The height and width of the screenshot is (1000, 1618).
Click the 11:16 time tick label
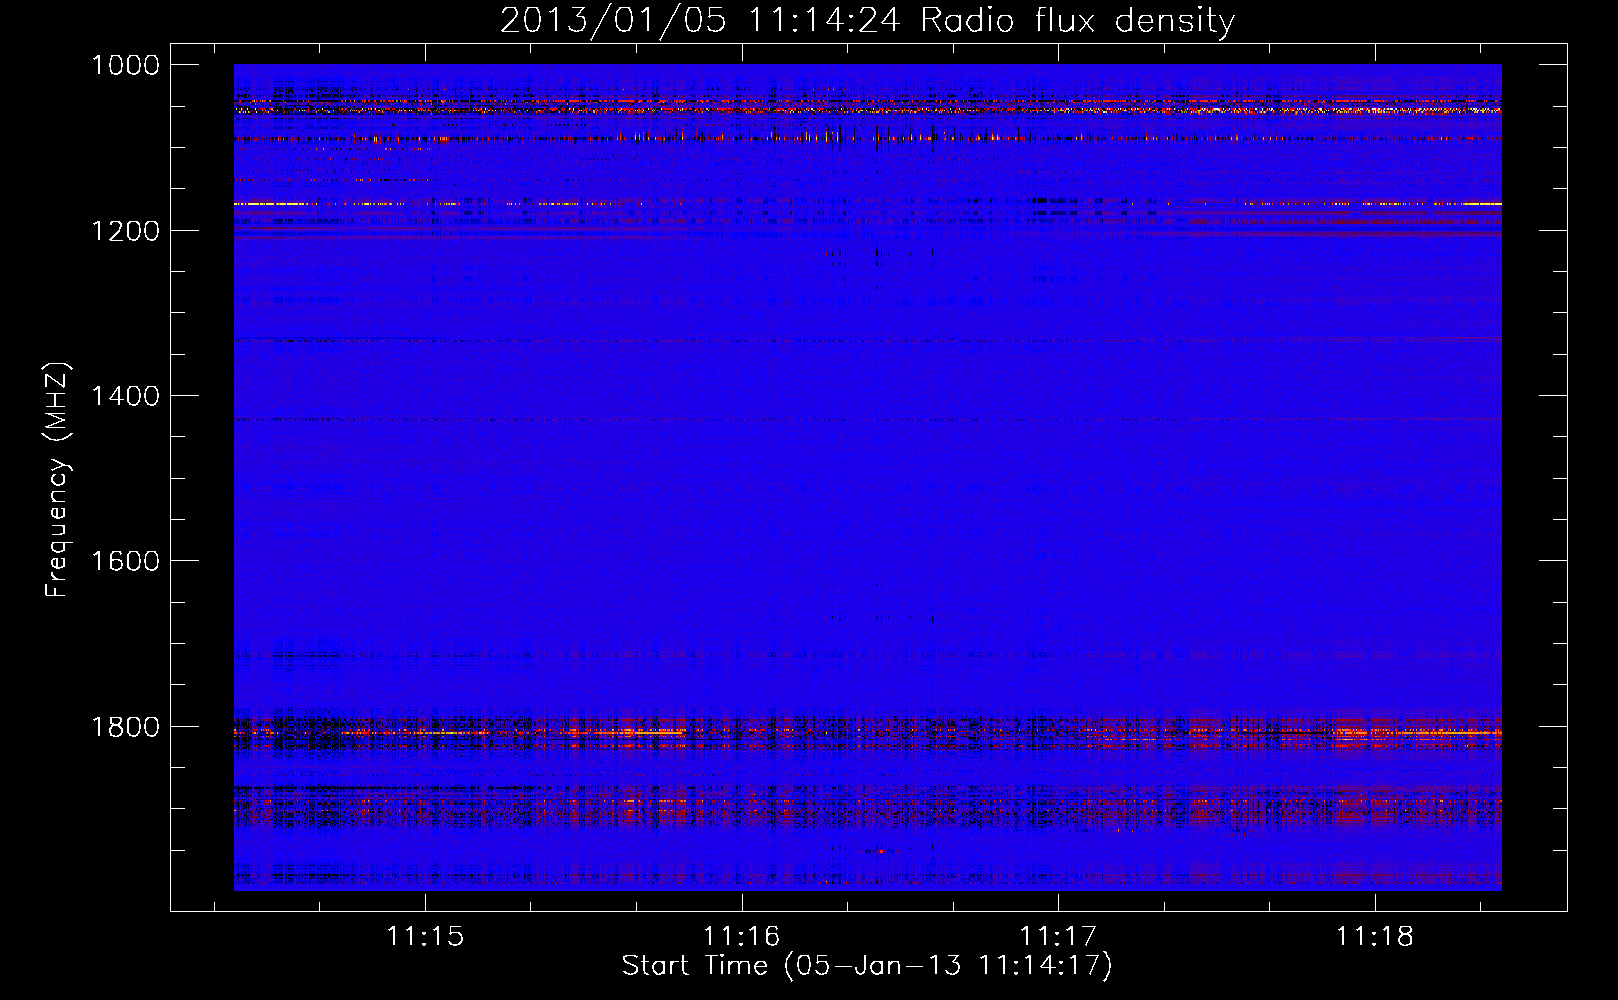pos(741,937)
